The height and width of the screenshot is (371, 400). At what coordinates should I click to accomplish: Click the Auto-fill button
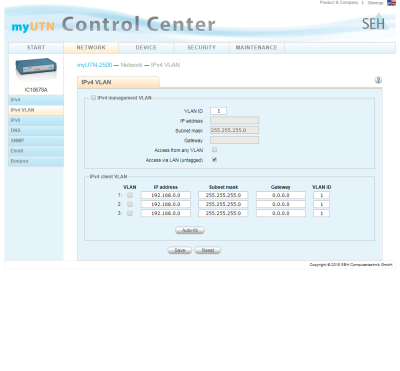click(x=190, y=230)
